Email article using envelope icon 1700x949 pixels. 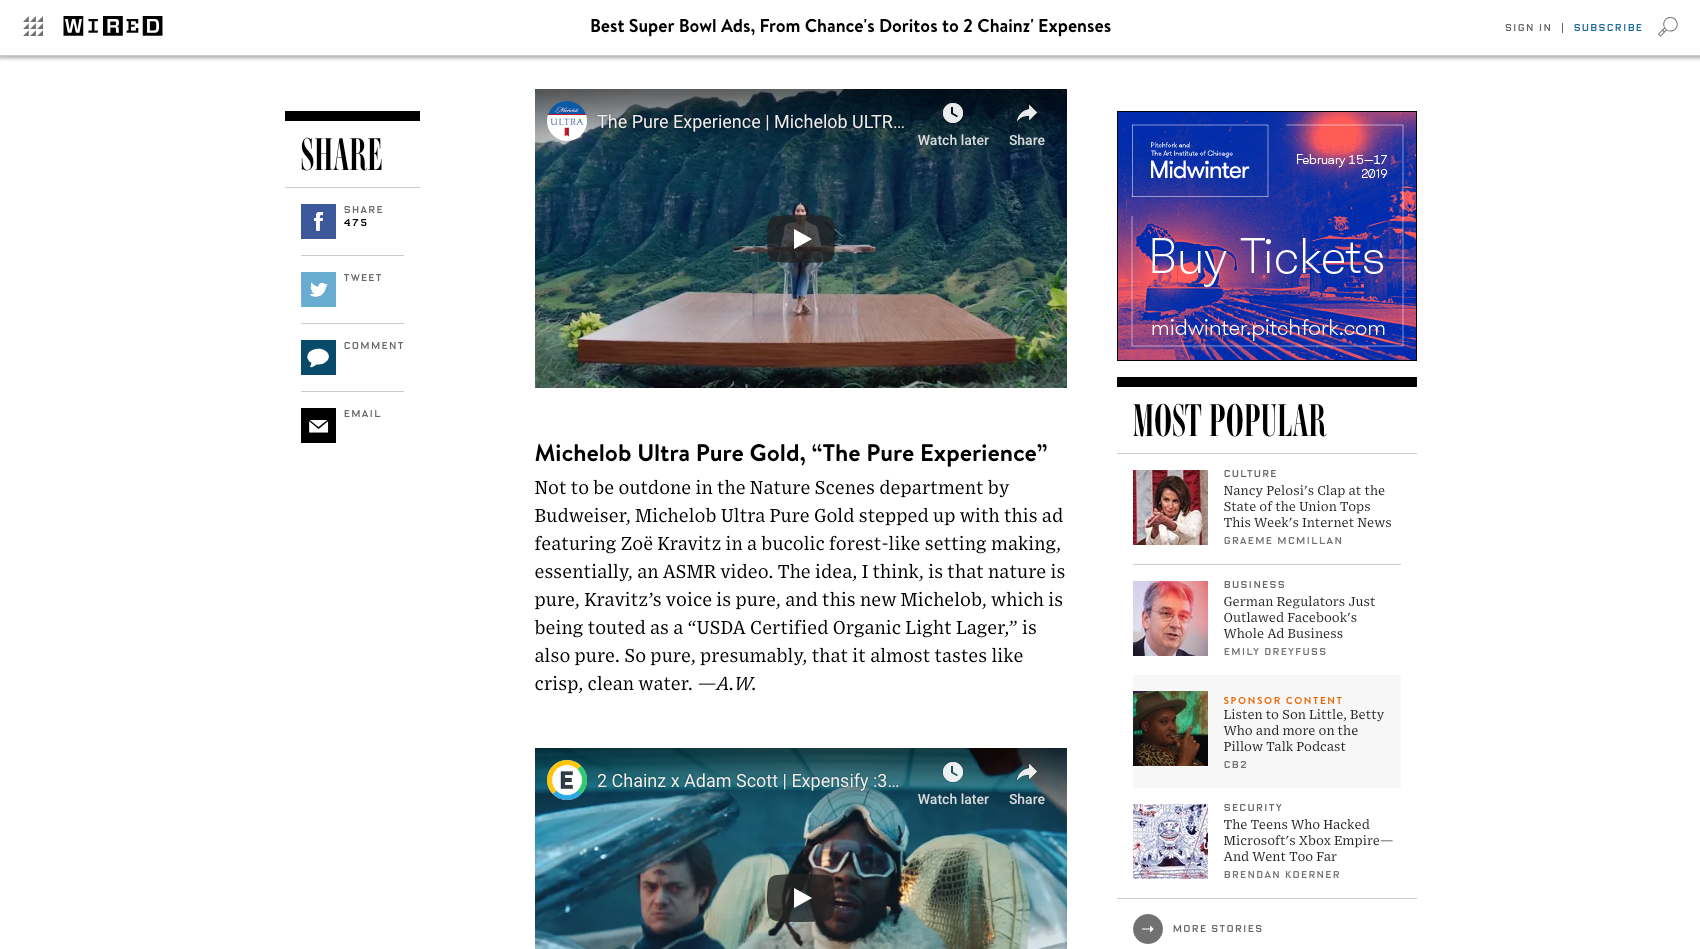pos(318,426)
